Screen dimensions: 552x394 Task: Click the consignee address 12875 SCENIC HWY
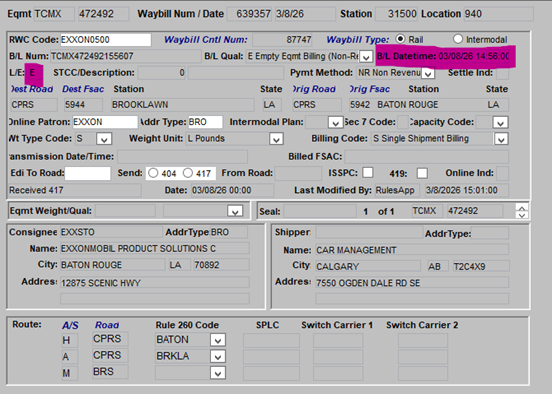[x=155, y=282]
